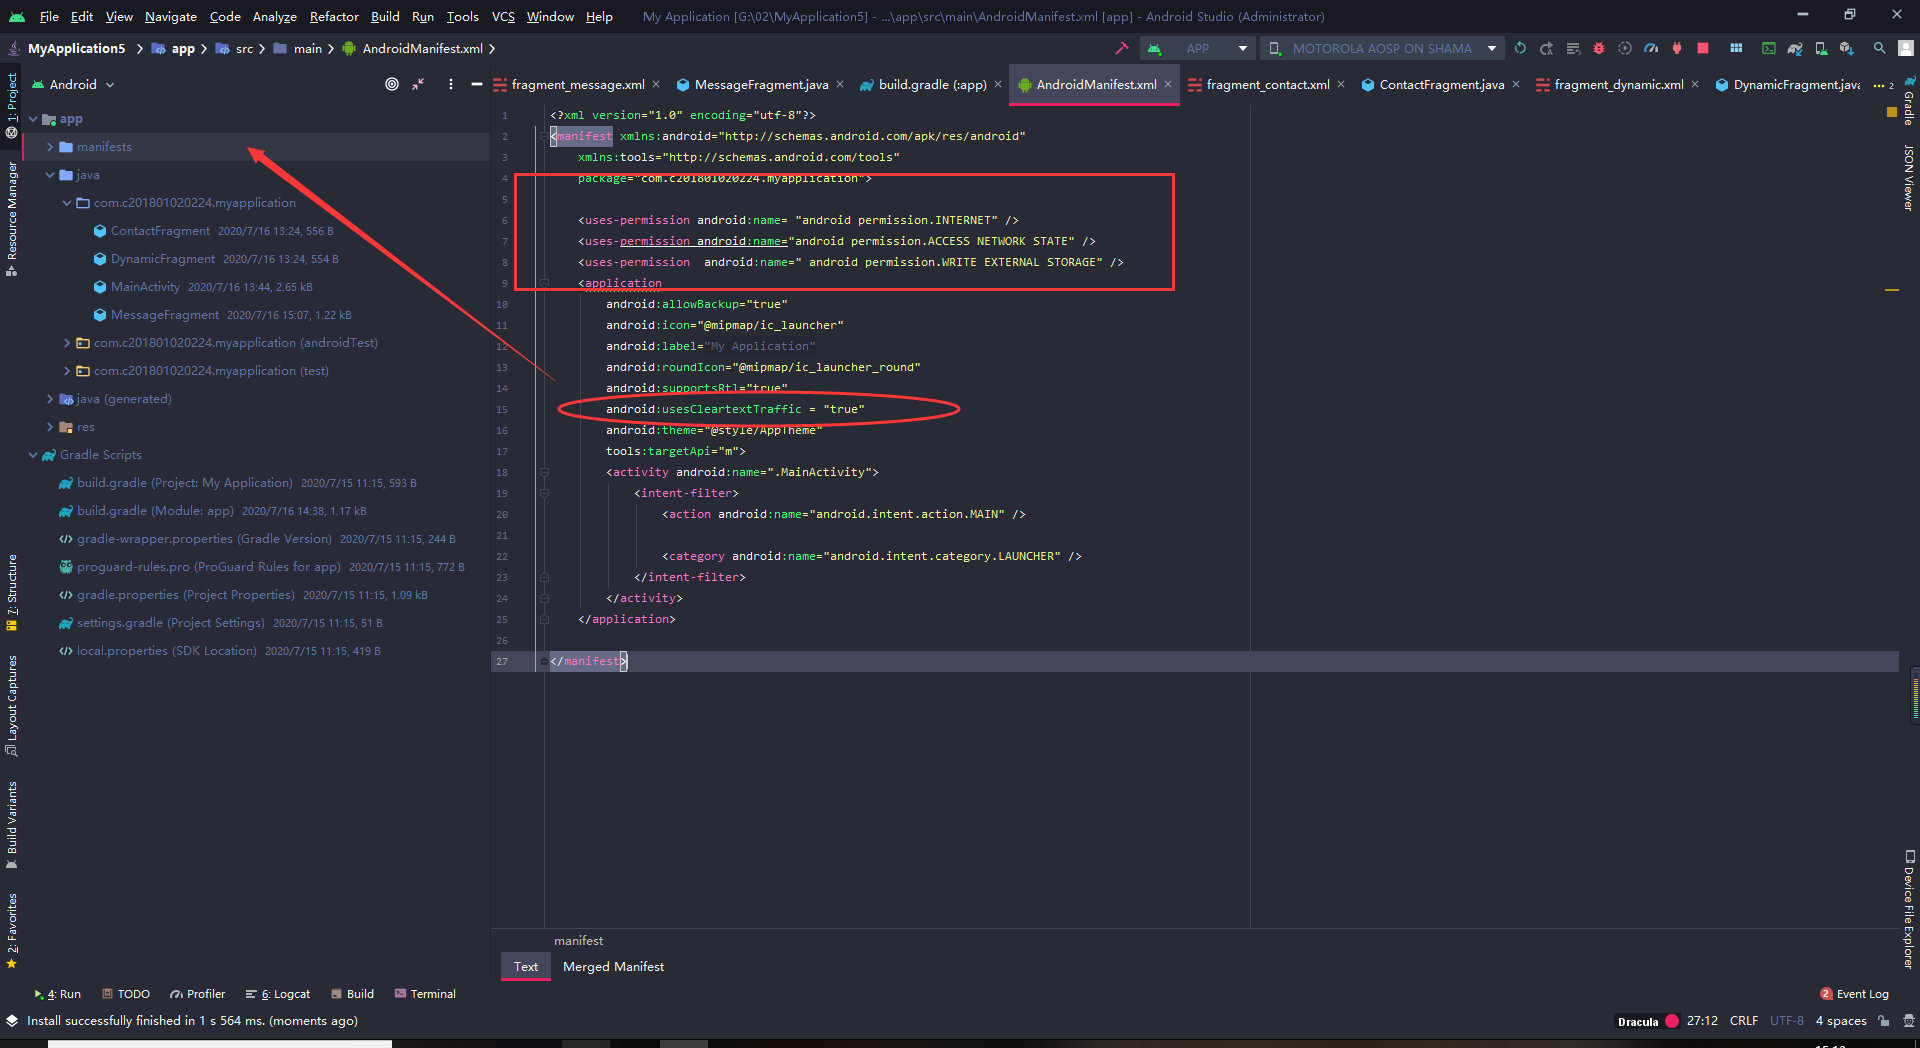Collapse the Gradle Scripts node
Screen dimensions: 1920x1048
pos(33,455)
